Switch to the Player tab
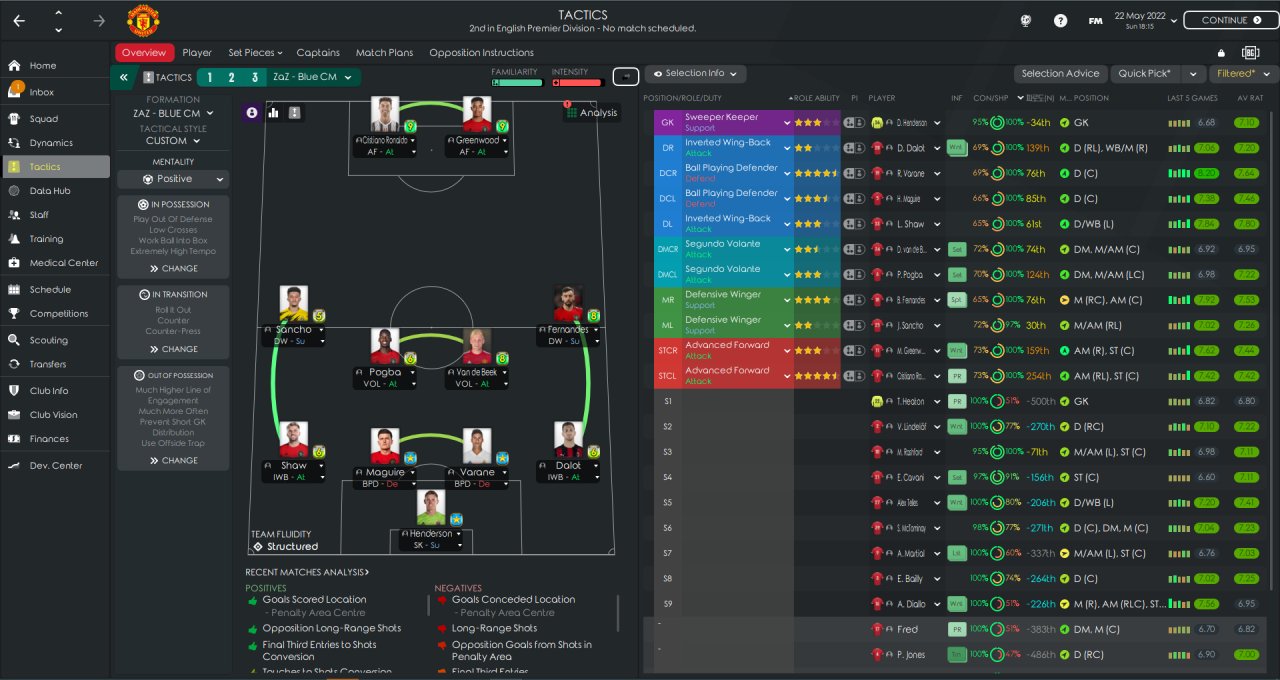 [197, 53]
